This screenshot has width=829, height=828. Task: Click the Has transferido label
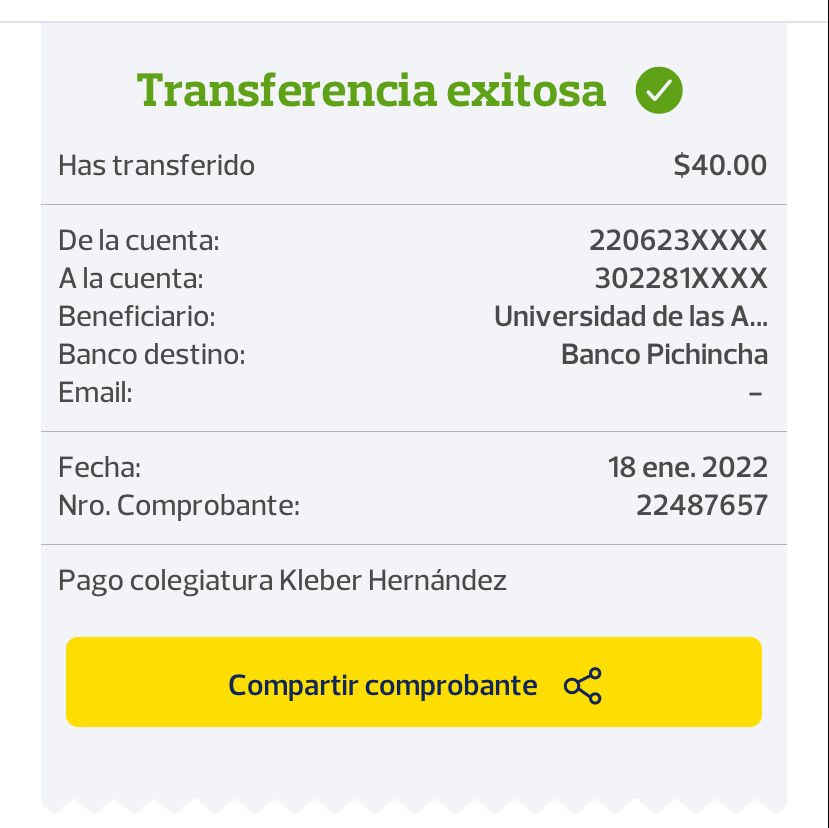[156, 165]
